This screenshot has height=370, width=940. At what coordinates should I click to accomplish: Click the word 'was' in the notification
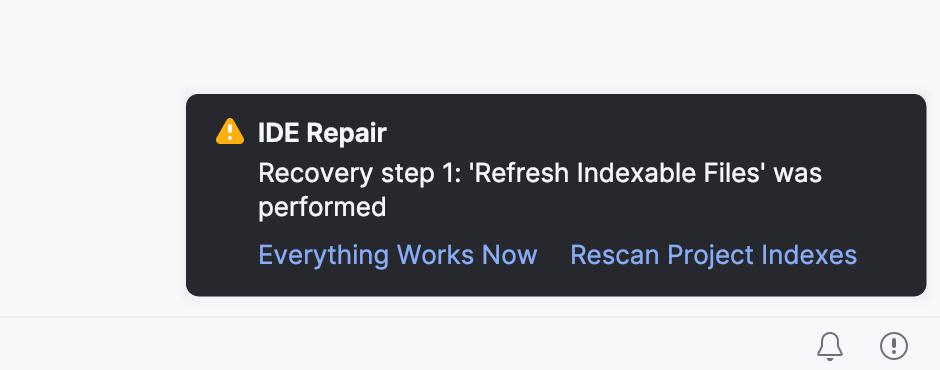(797, 173)
